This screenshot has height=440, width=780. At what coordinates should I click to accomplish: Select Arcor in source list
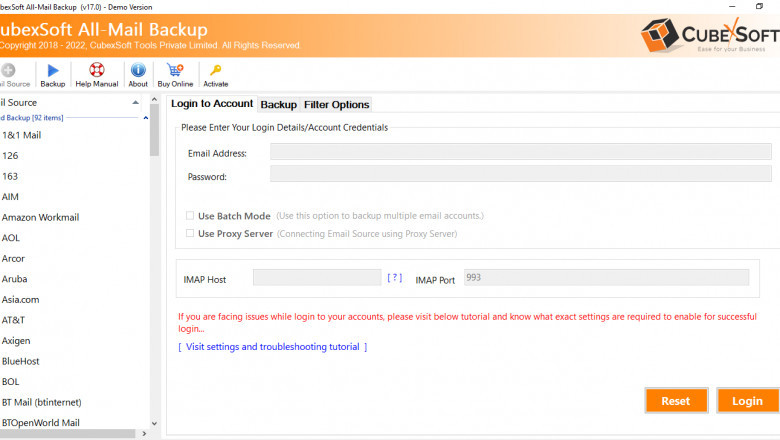click(13, 259)
